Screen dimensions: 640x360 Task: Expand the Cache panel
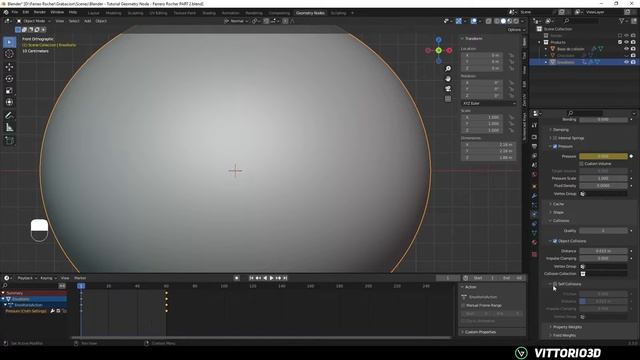(558, 204)
